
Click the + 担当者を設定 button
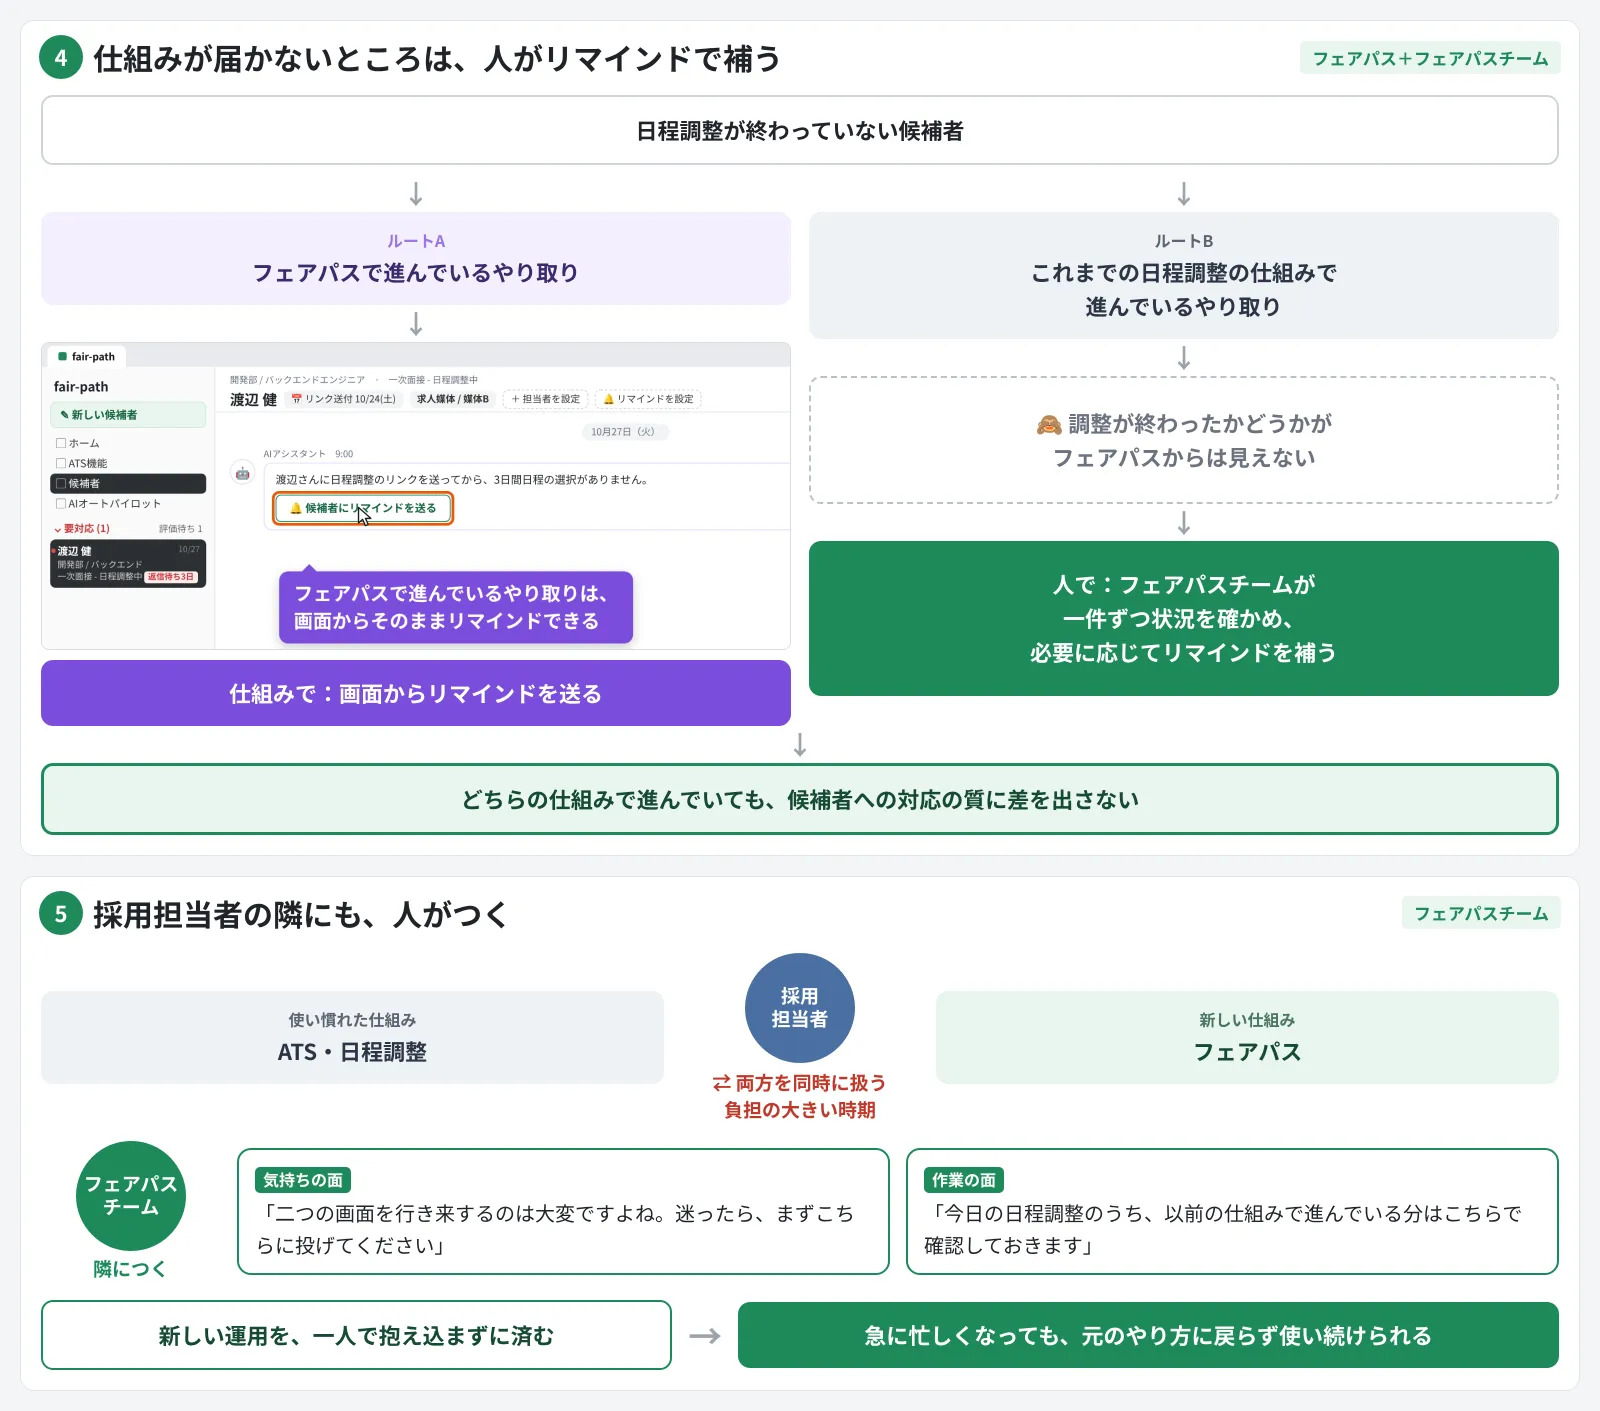(x=546, y=399)
